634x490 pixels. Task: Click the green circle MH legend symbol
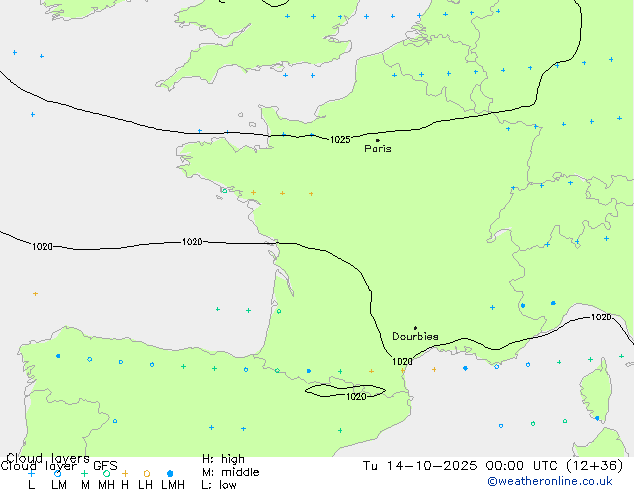[x=106, y=473]
